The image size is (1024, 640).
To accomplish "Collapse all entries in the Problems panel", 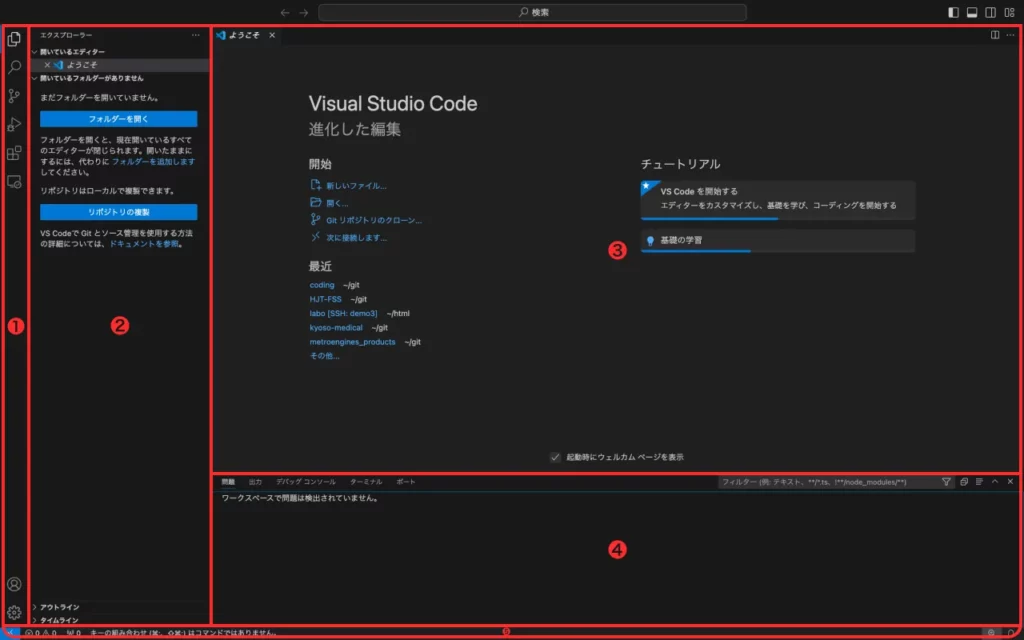I will pyautogui.click(x=964, y=482).
